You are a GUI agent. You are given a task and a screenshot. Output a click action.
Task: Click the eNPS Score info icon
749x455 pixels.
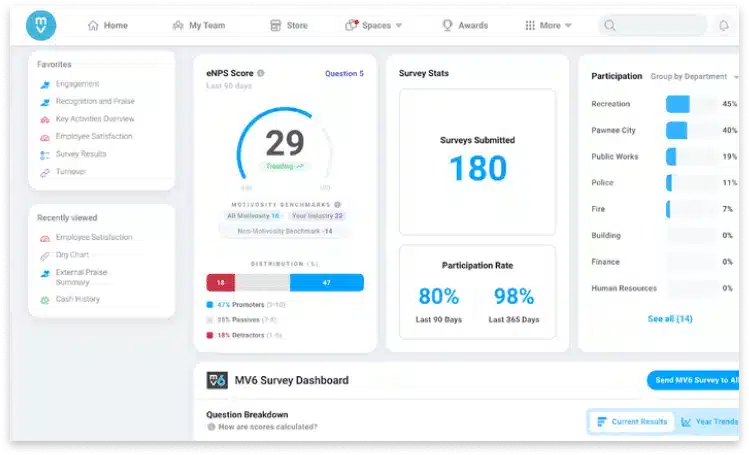[261, 73]
